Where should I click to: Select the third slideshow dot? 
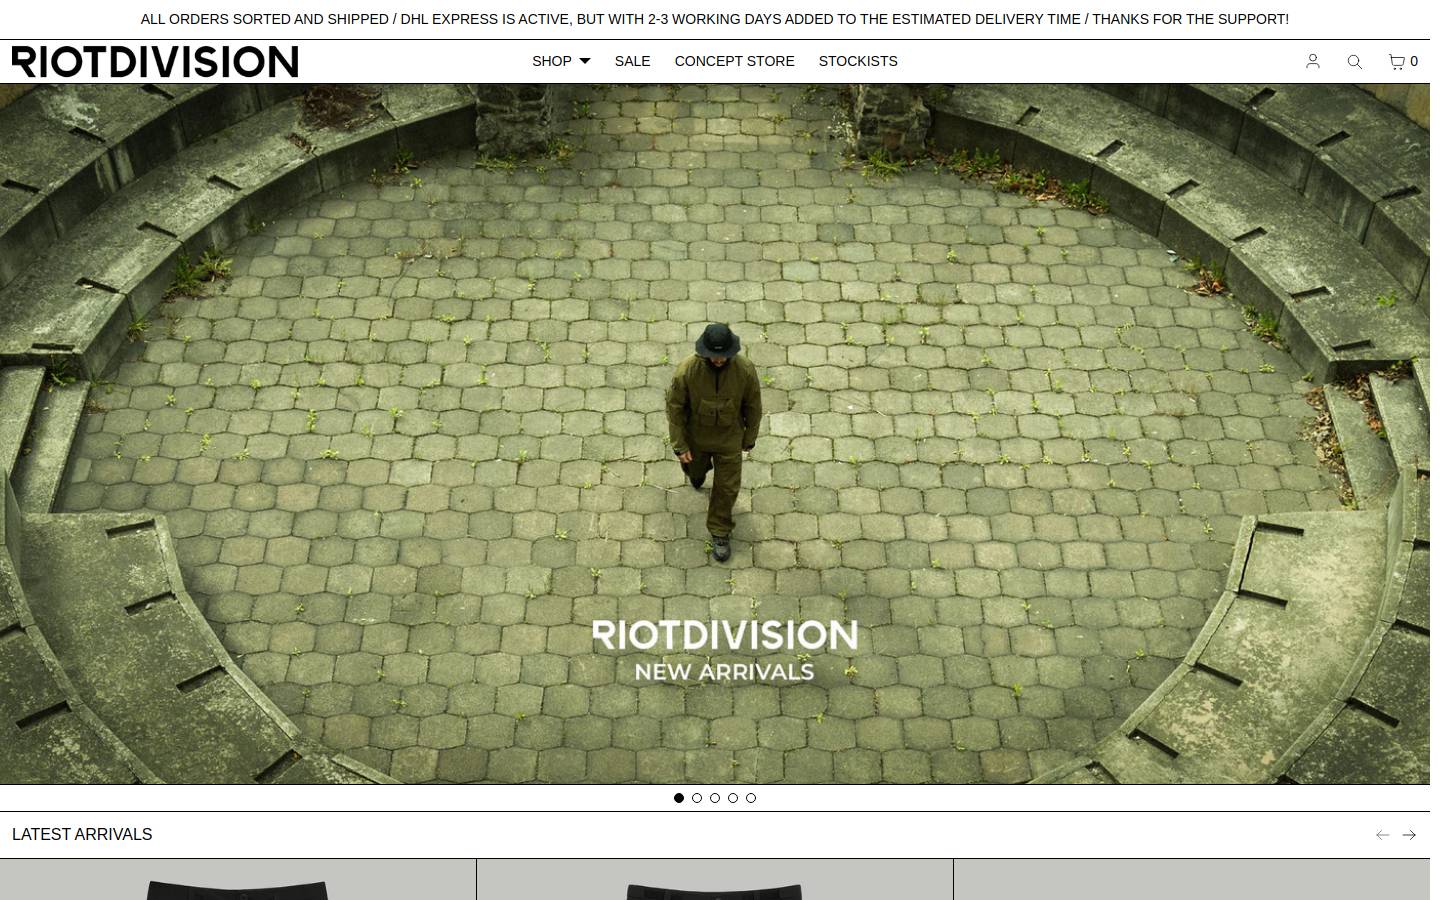[715, 798]
